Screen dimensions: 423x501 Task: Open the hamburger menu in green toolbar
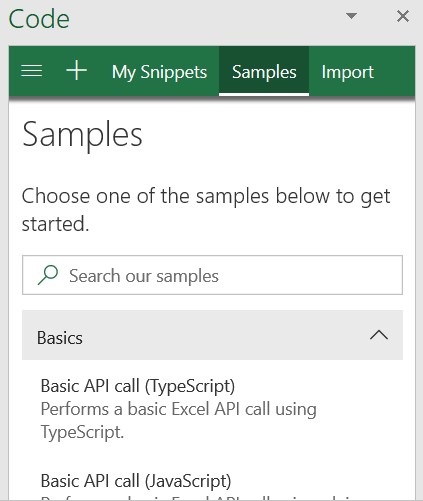click(x=32, y=71)
